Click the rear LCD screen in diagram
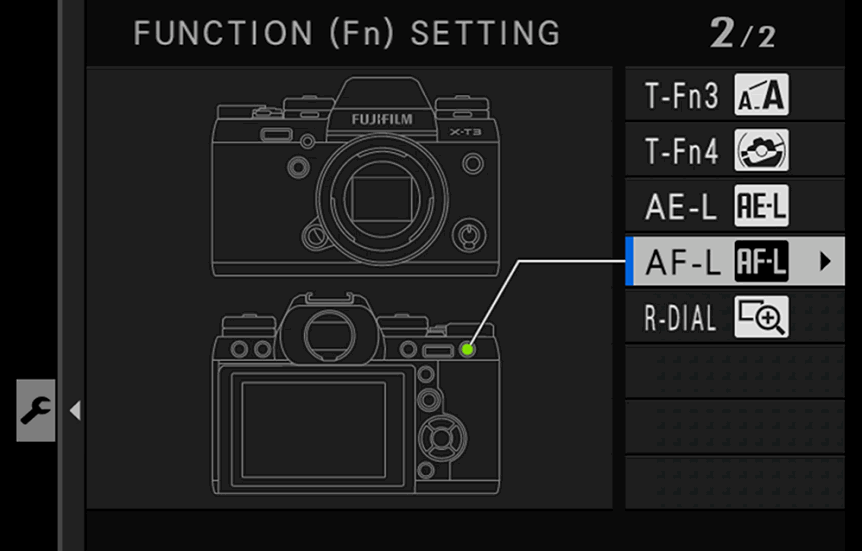This screenshot has width=862, height=551. [314, 431]
